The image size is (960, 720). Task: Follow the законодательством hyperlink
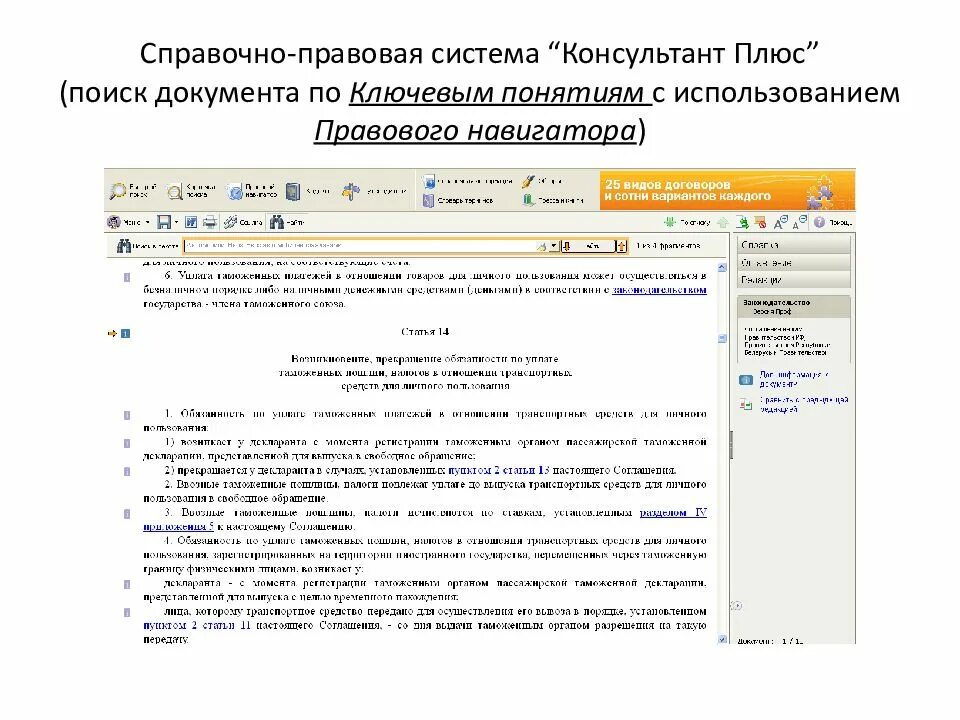click(659, 290)
